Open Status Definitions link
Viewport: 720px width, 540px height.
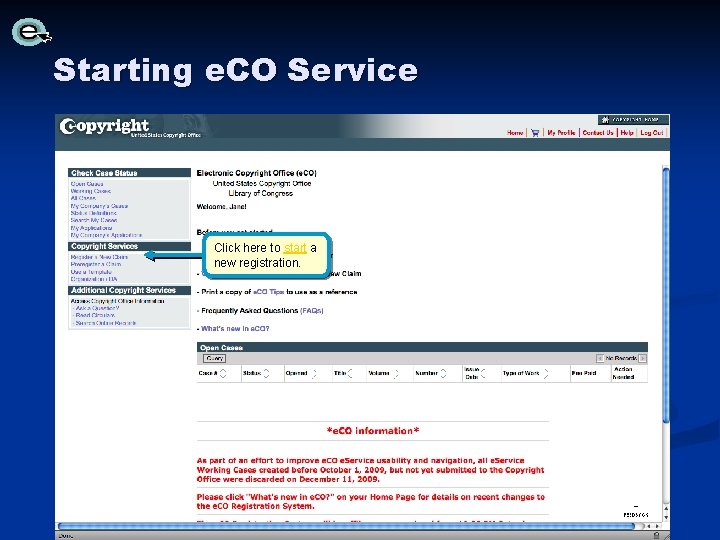tap(94, 213)
